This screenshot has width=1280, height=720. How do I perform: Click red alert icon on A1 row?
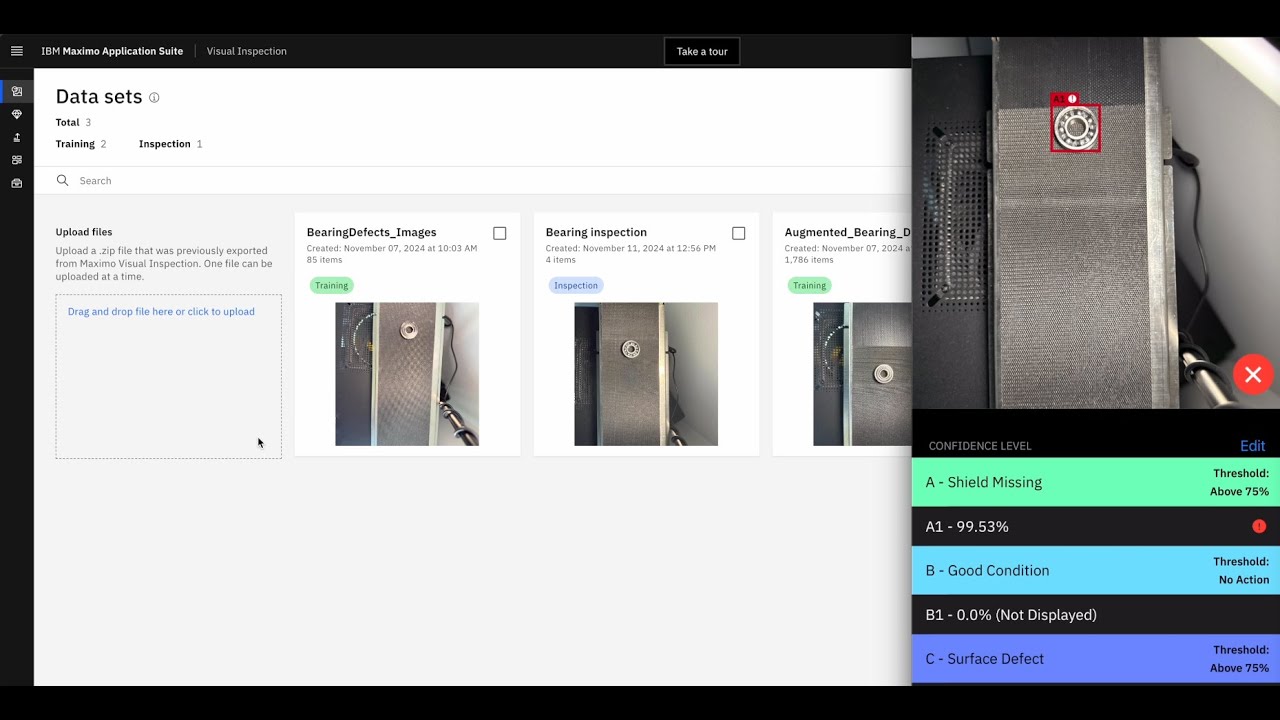[1259, 526]
